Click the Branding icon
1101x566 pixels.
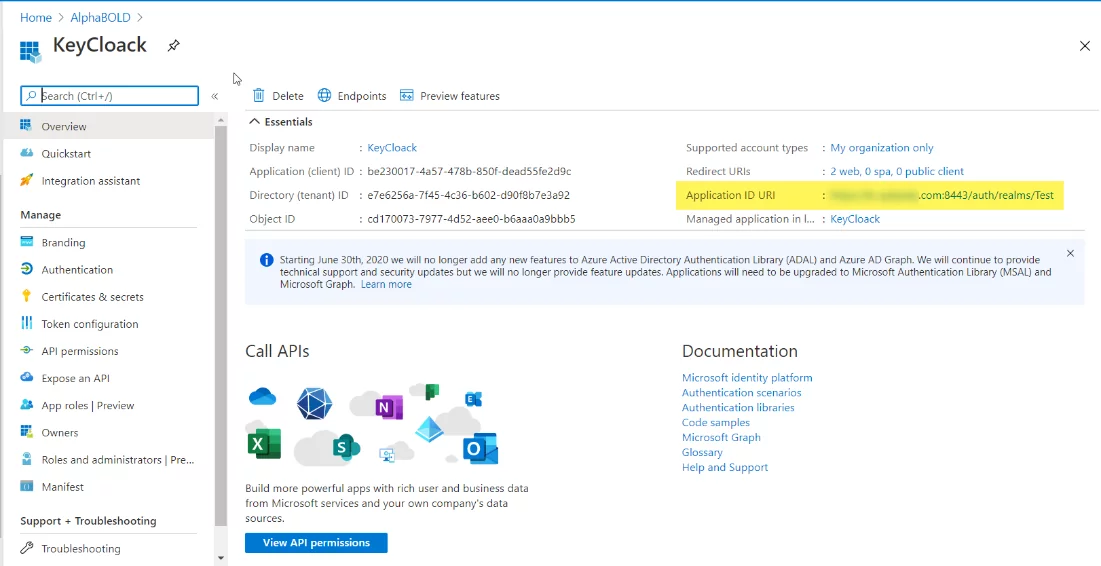pyautogui.click(x=27, y=242)
